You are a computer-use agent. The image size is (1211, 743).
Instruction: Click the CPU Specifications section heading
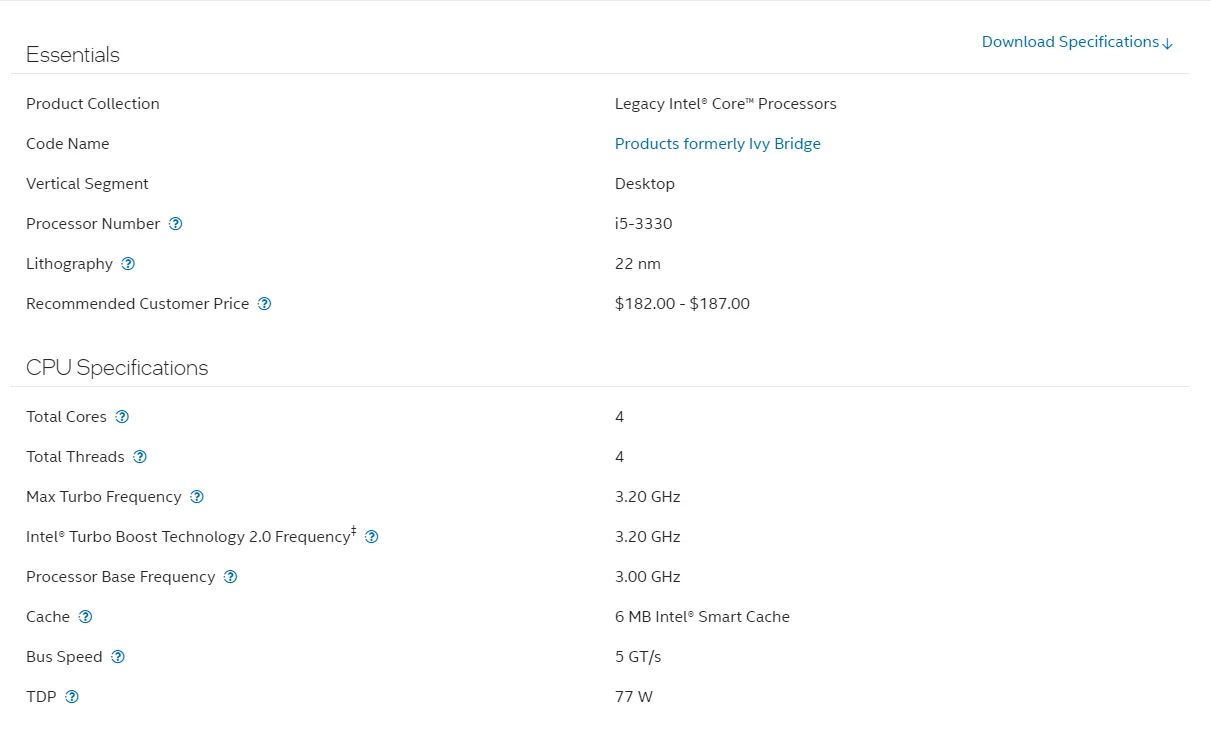coord(117,368)
